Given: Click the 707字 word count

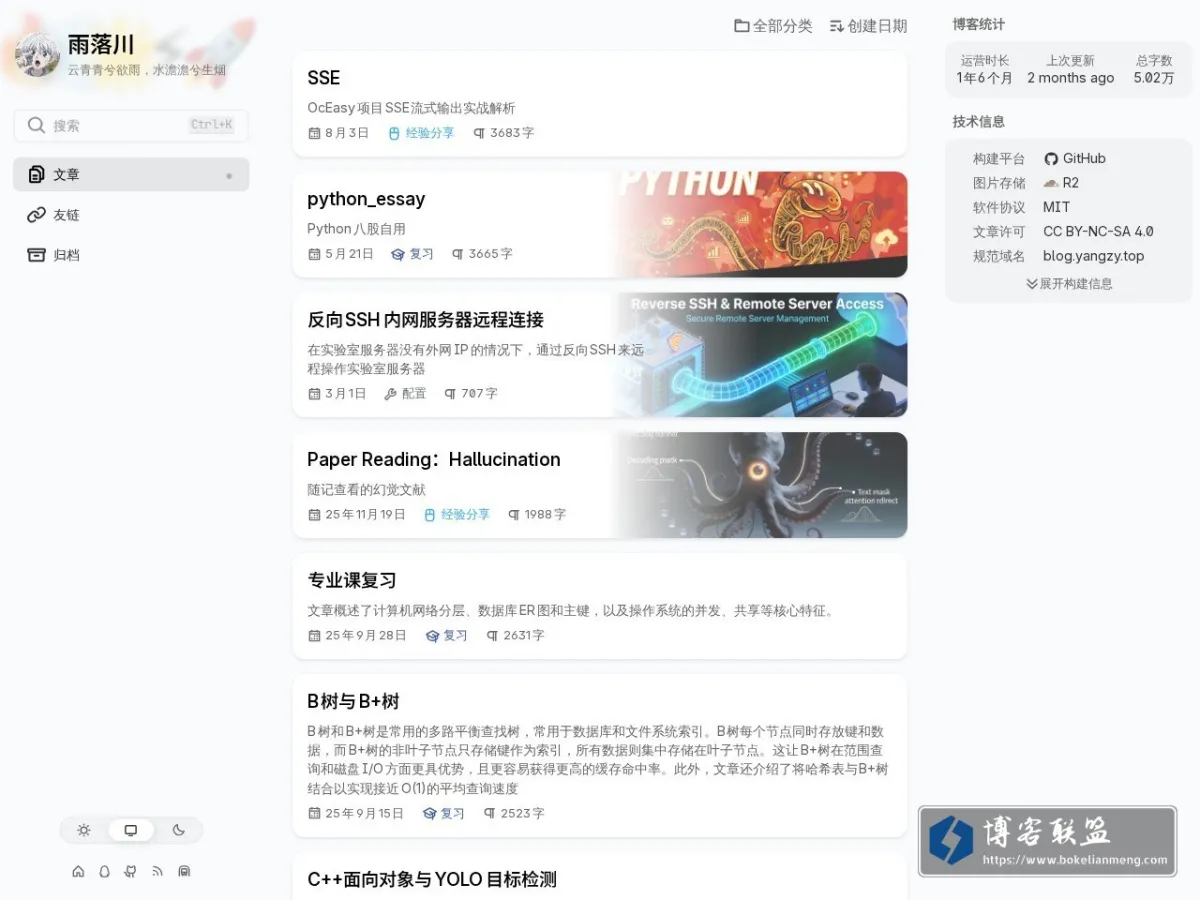Looking at the screenshot, I should pyautogui.click(x=471, y=394).
